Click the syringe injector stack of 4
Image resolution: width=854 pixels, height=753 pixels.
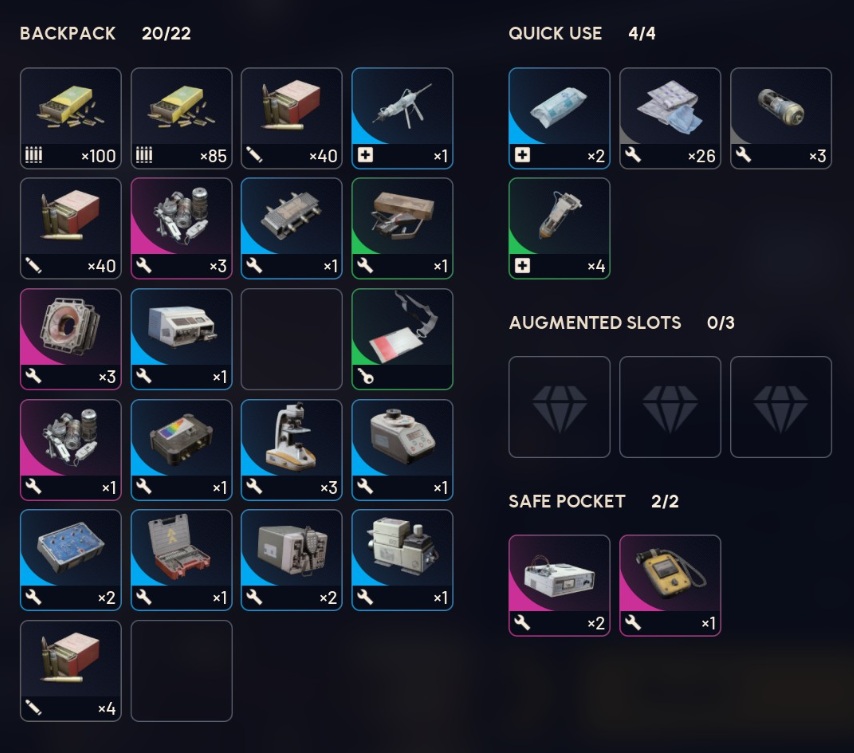coord(559,228)
